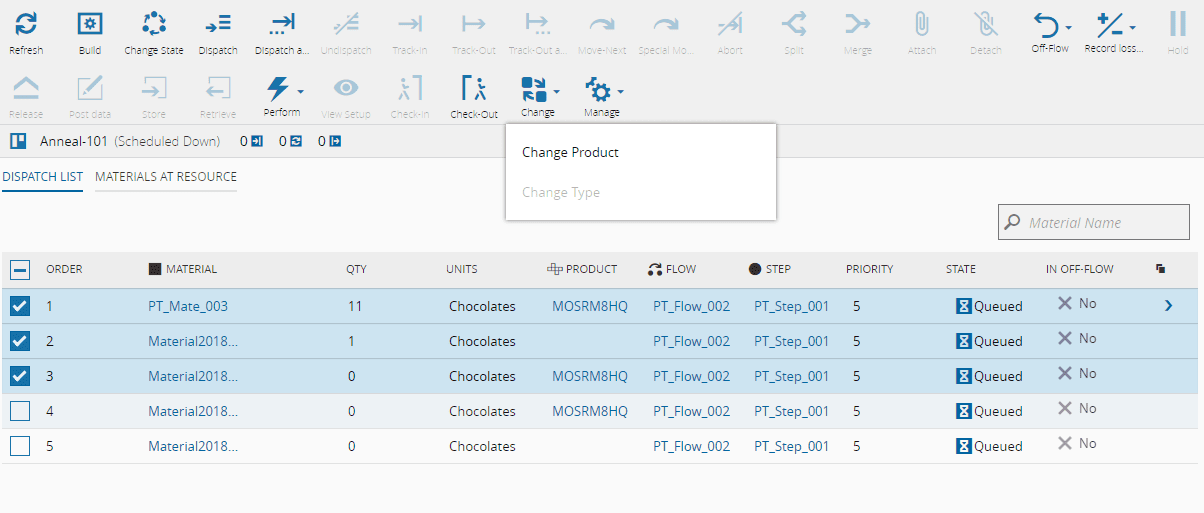1204x513 pixels.
Task: Click the column chooser icon in table header
Action: pyautogui.click(x=1160, y=269)
